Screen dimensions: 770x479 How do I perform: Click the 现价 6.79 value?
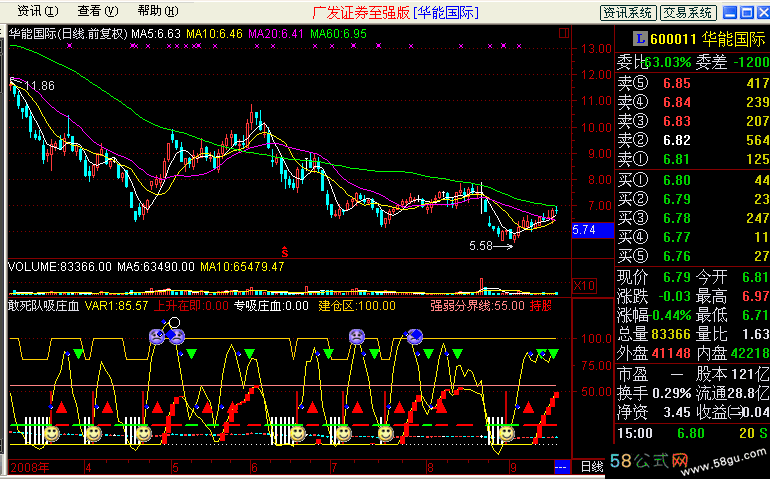click(x=677, y=277)
